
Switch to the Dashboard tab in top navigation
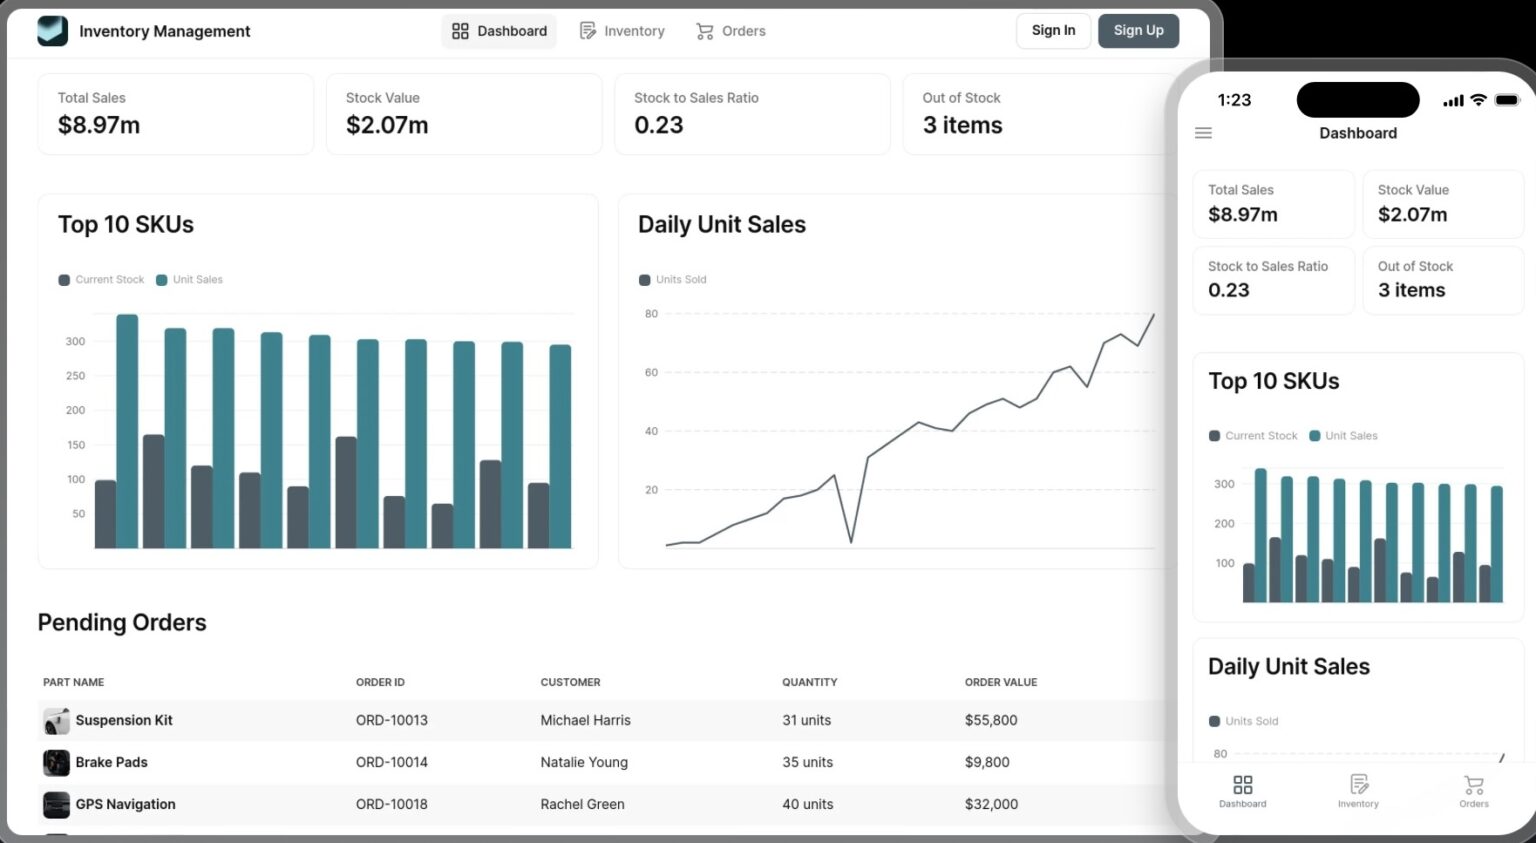click(x=499, y=31)
